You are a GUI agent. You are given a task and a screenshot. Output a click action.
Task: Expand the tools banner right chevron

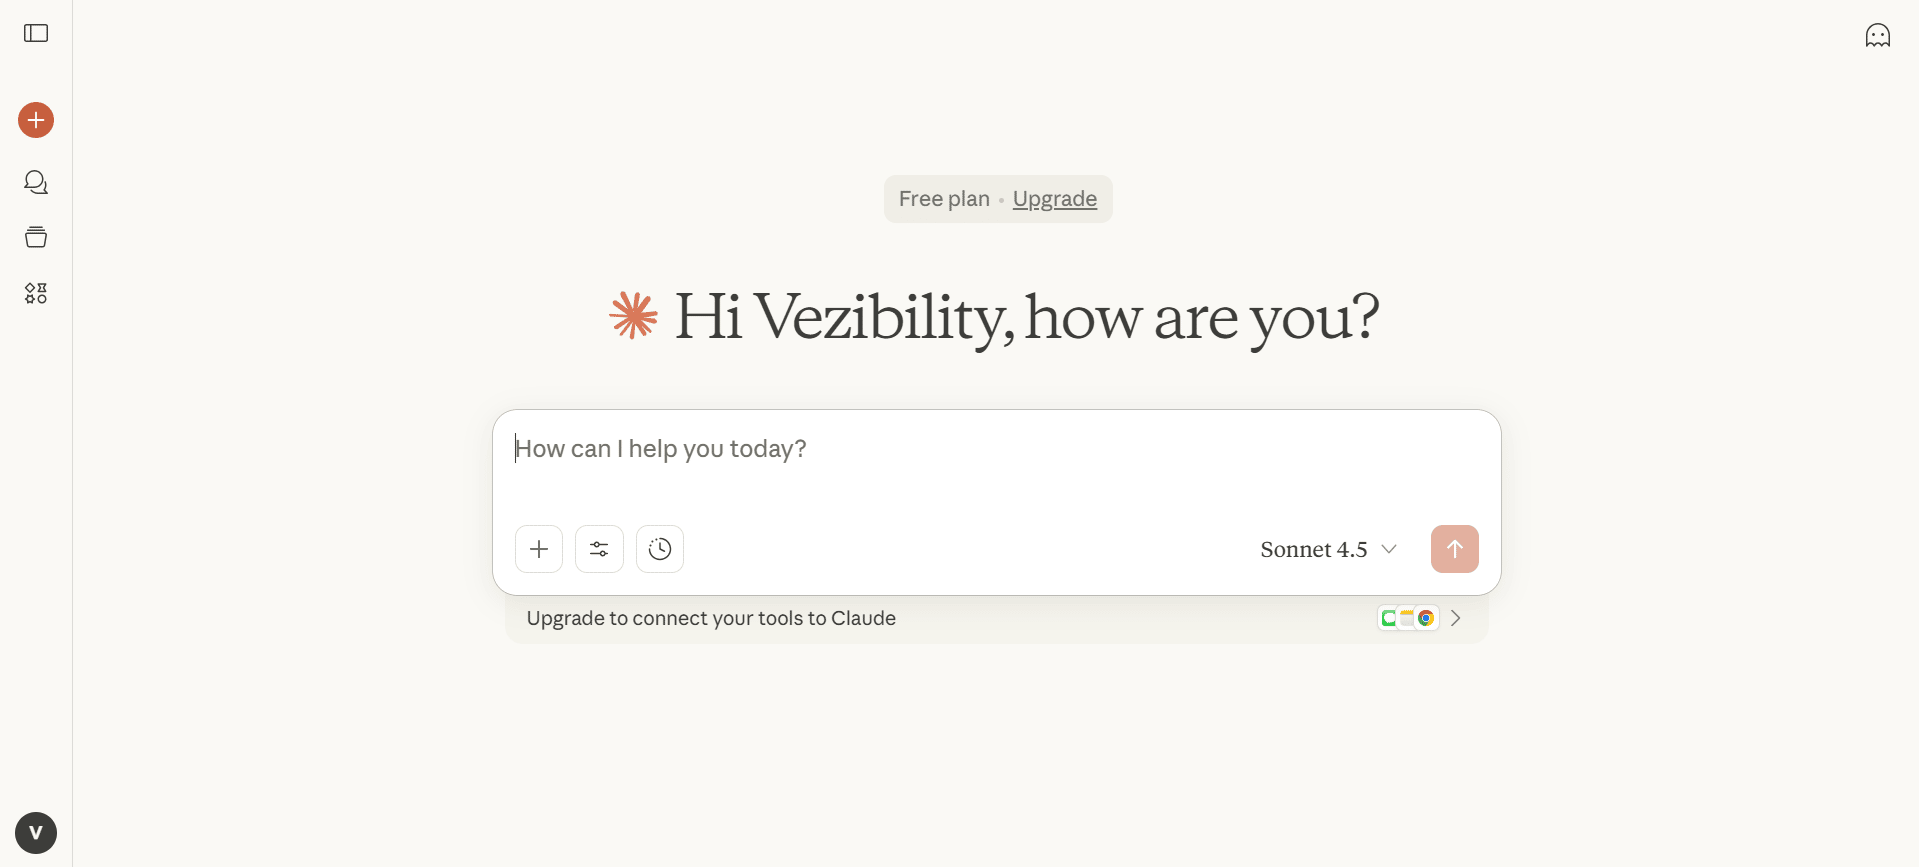[1456, 618]
